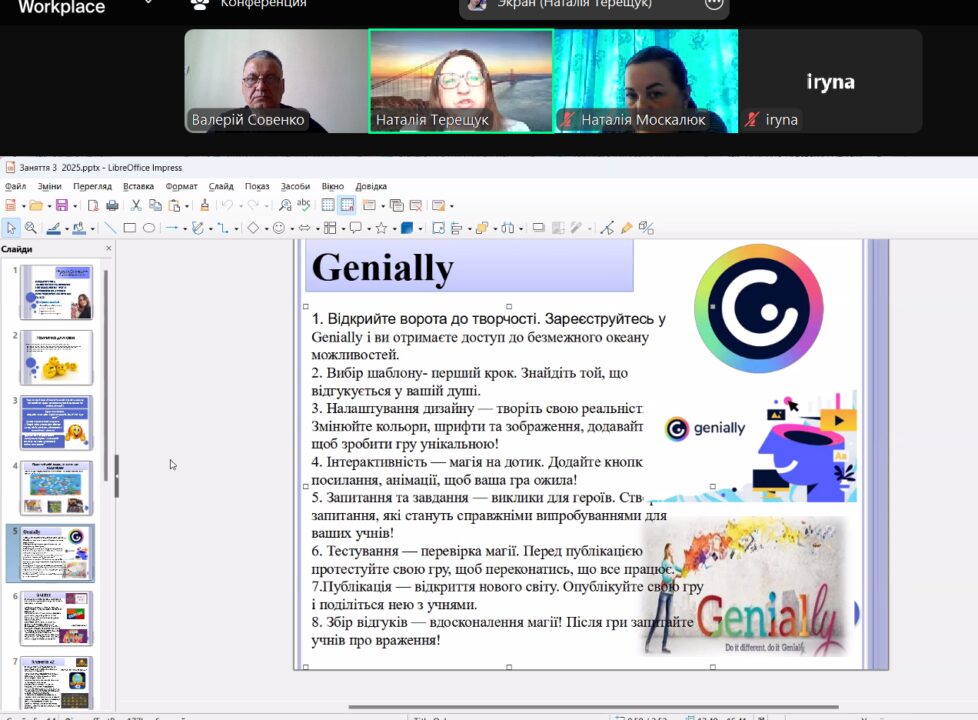Select the Insert Line tool
Viewport: 978px width, 720px height.
(x=110, y=228)
